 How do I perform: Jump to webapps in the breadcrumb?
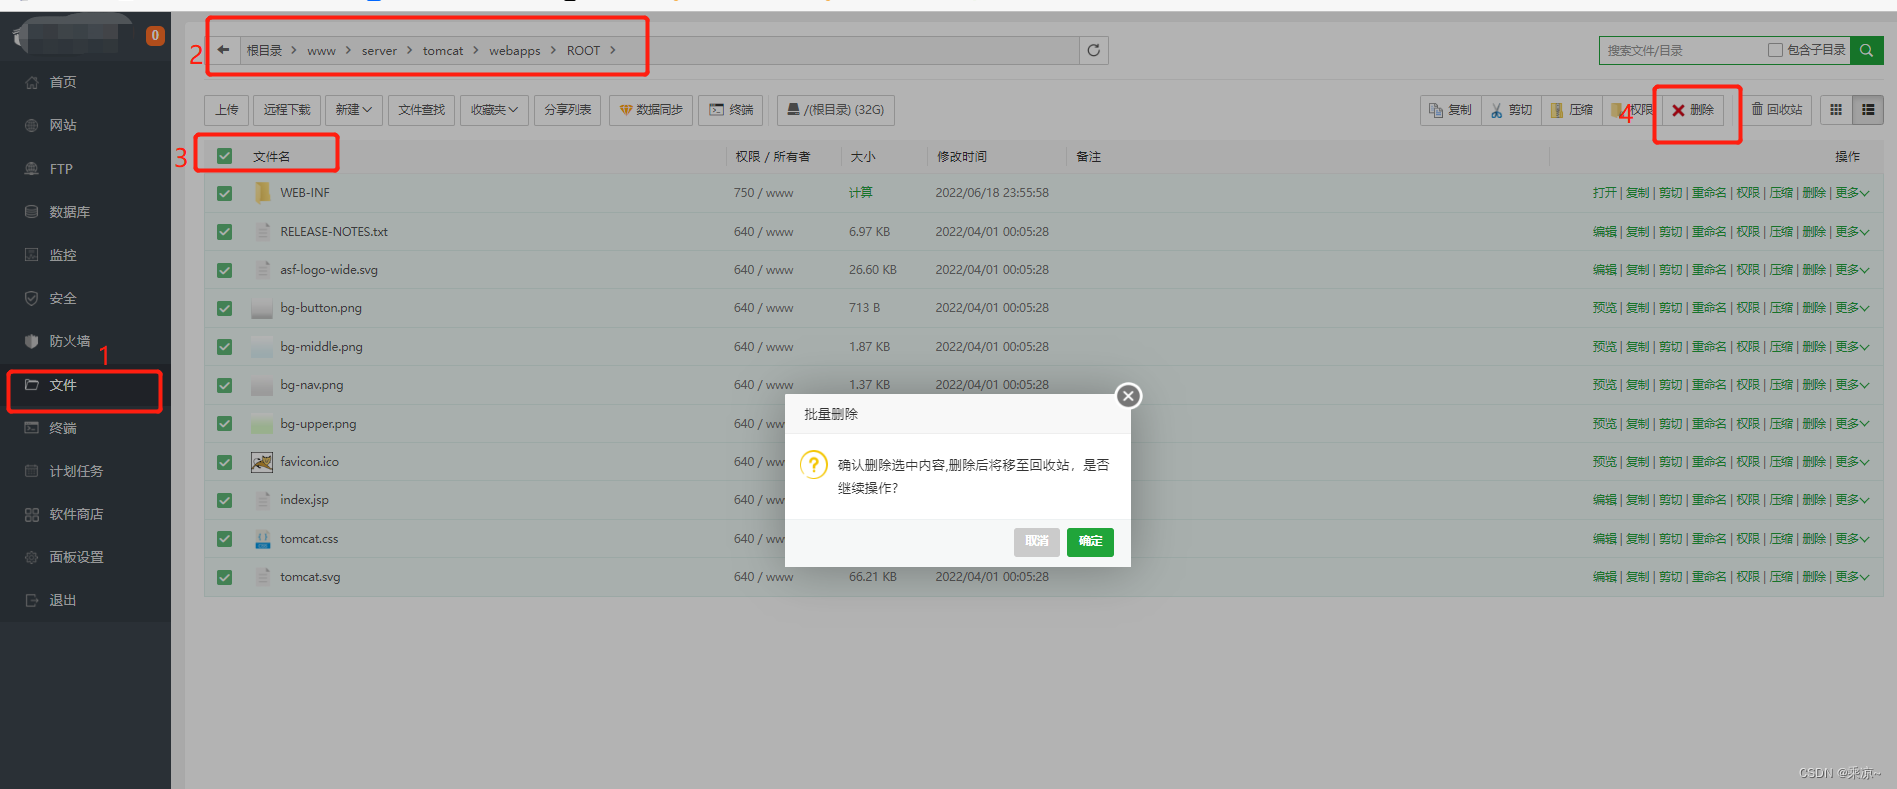515,51
